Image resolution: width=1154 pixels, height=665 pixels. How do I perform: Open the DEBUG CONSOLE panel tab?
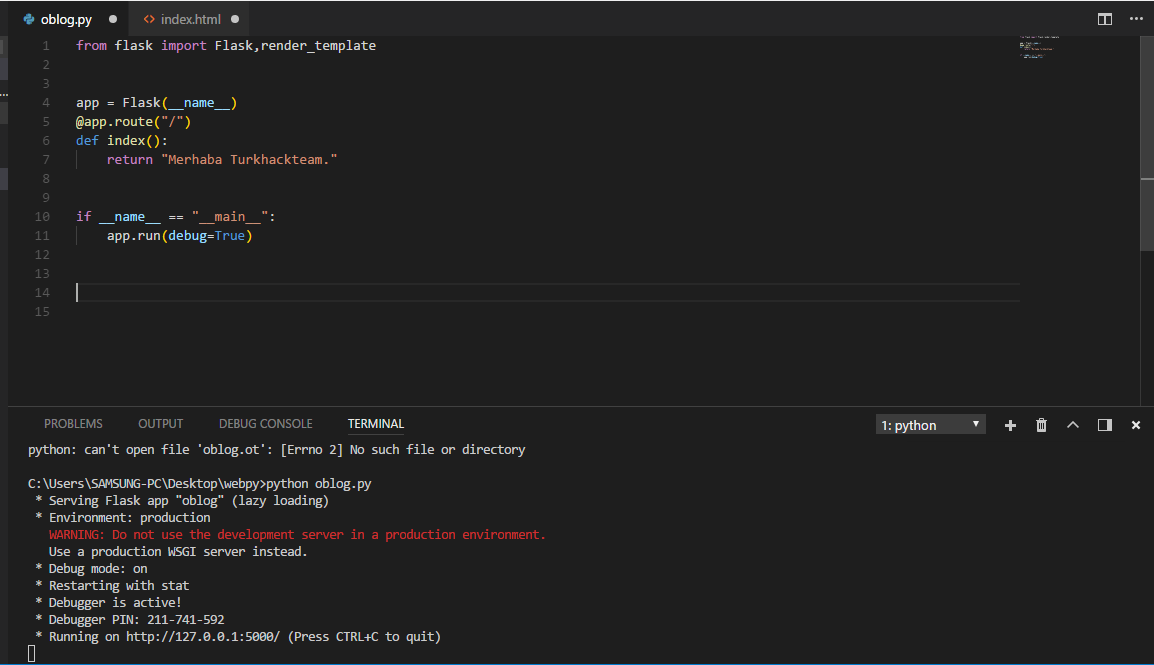point(266,424)
